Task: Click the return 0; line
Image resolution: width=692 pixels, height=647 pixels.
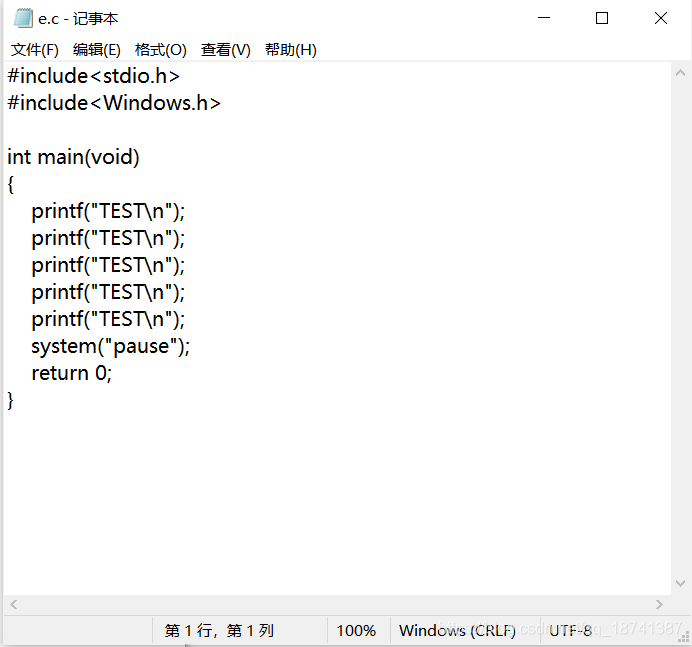Action: coord(71,373)
